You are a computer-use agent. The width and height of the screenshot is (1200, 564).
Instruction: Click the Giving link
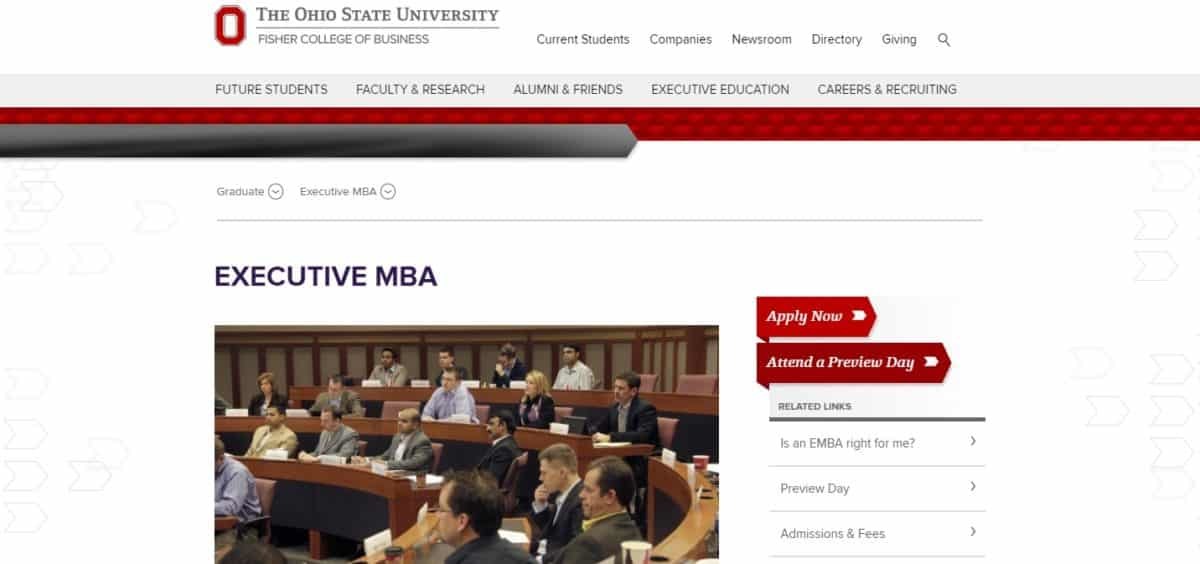(x=899, y=40)
